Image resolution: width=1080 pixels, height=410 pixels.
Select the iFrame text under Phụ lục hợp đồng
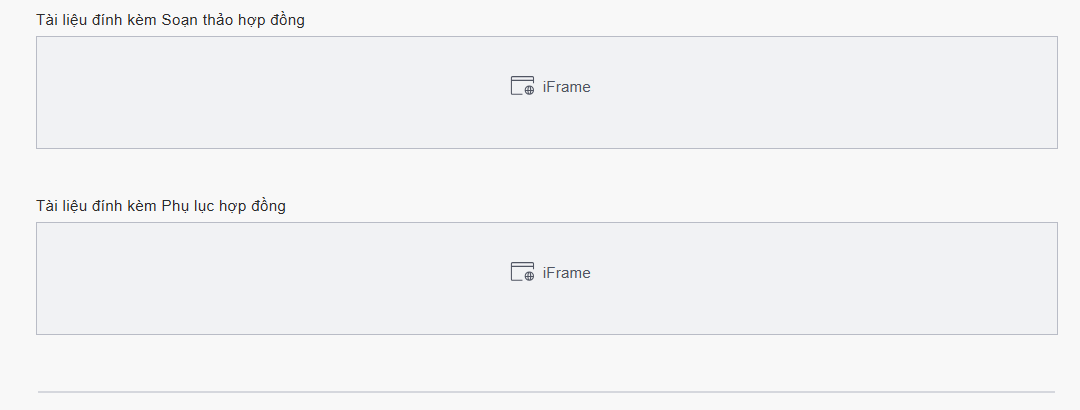click(567, 273)
